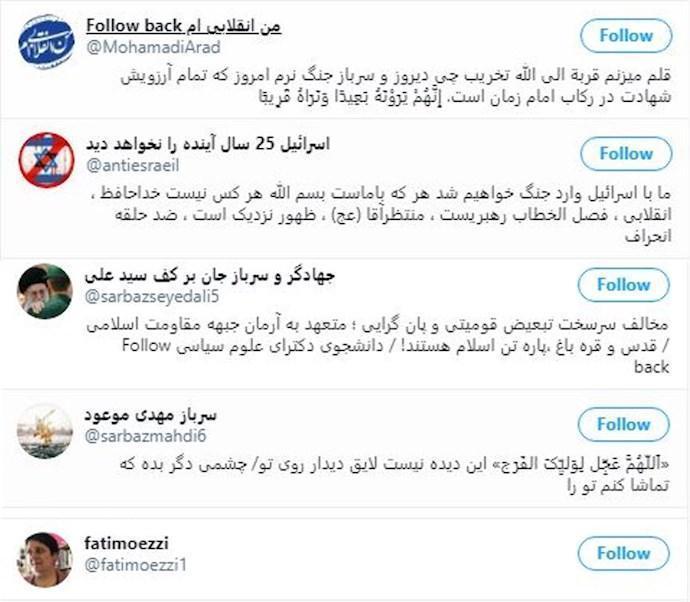
Task: Follow the @fatimoezzi1 account
Action: point(624,553)
